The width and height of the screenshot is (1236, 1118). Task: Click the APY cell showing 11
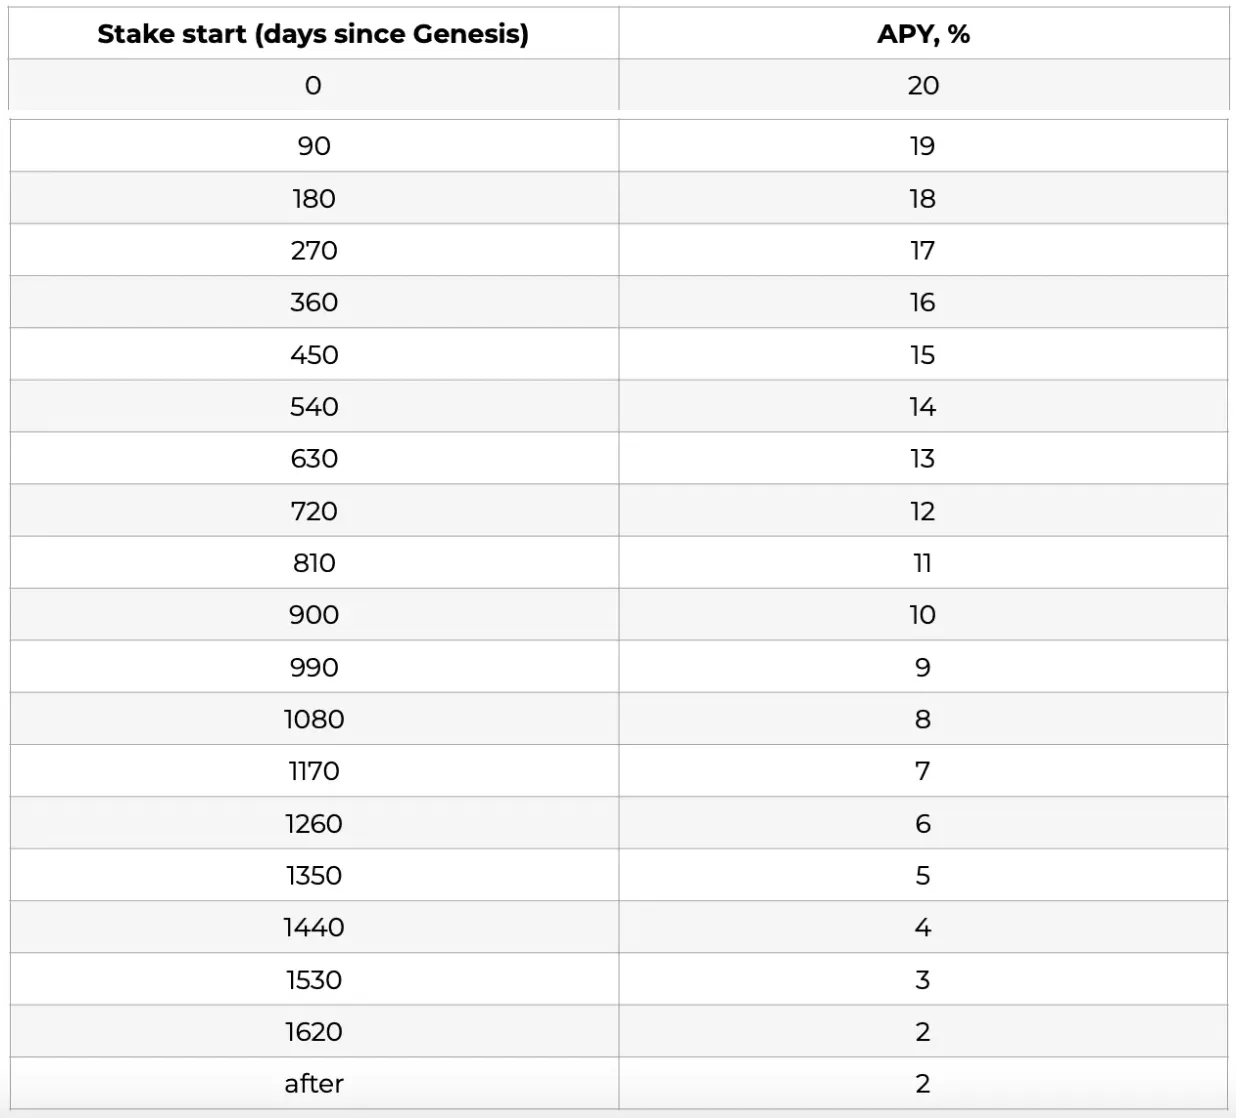point(923,563)
